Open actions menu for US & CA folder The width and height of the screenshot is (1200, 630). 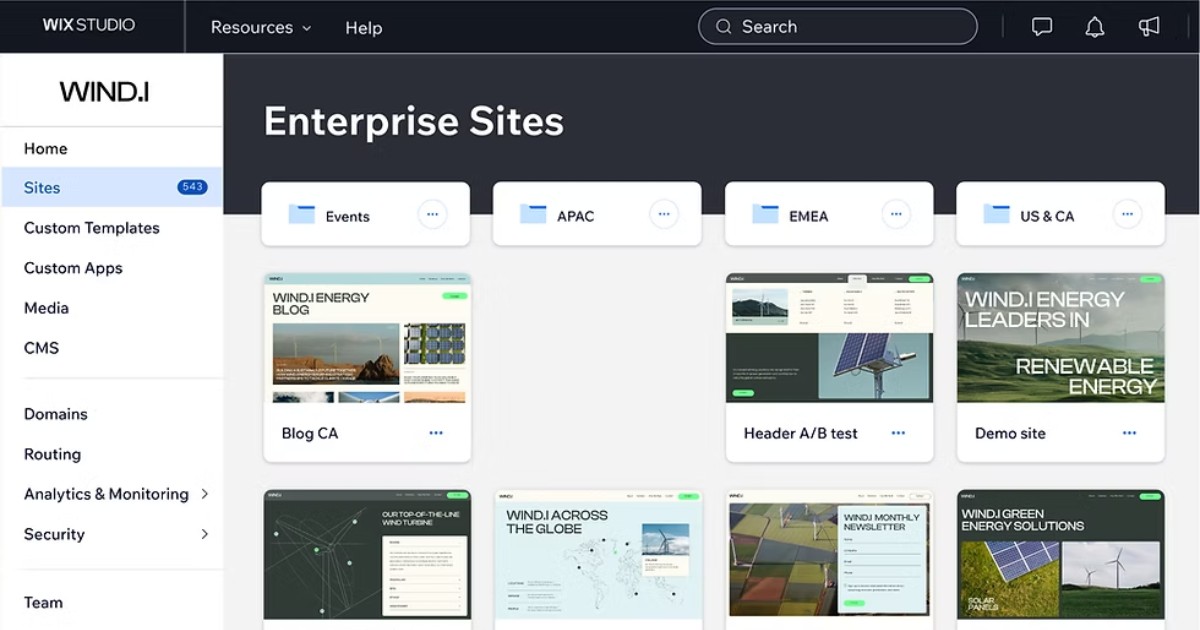(1127, 214)
